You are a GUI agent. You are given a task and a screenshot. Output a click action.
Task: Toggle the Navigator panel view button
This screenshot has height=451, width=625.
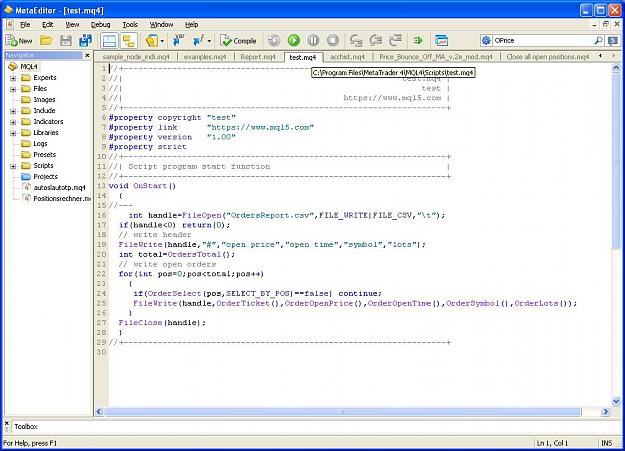(x=129, y=41)
